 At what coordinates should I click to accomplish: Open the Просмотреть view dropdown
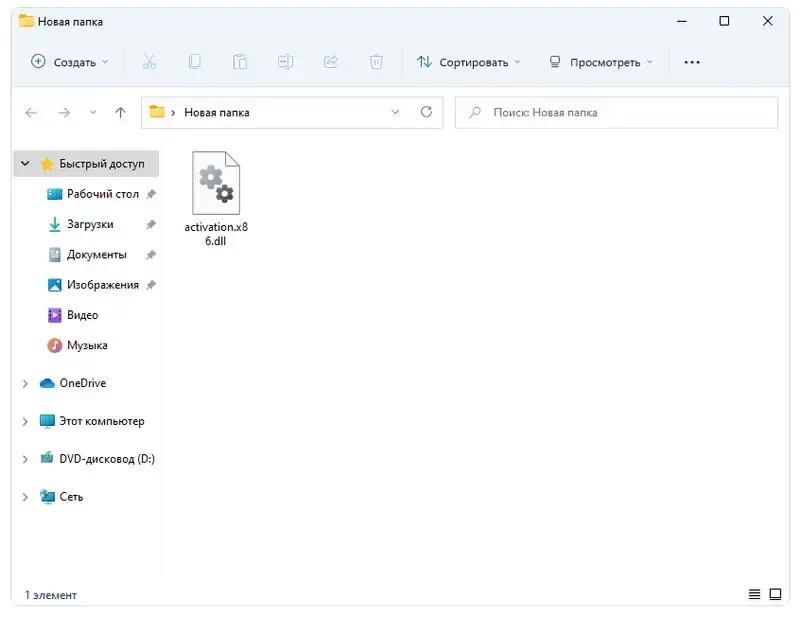(x=601, y=62)
